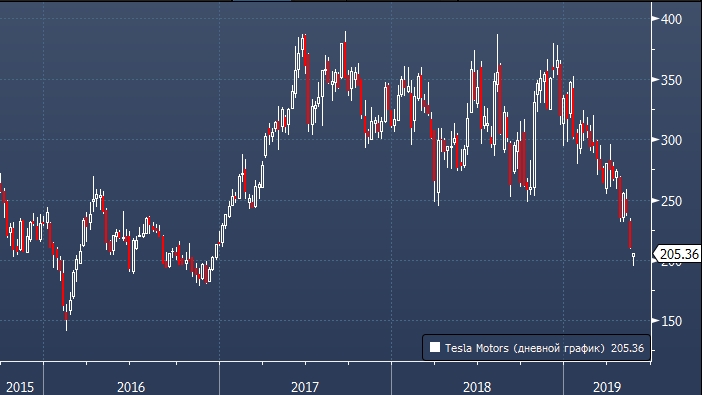Click the legend's 205.36 value

tap(627, 348)
